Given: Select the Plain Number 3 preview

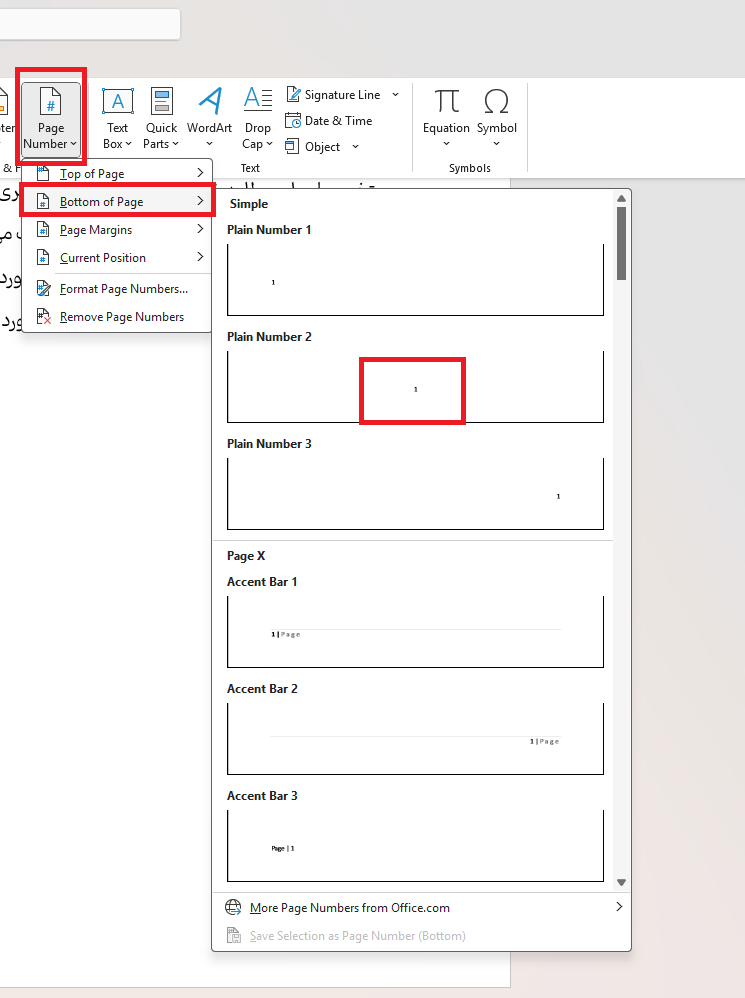Looking at the screenshot, I should coord(415,494).
